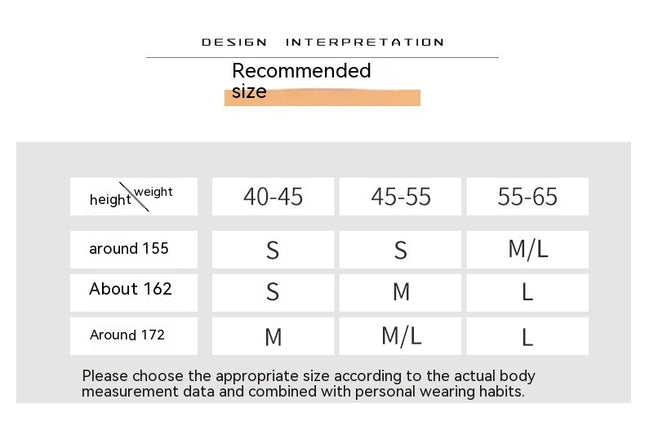Select the 45-55 weight column header
The height and width of the screenshot is (448, 645).
click(x=400, y=196)
